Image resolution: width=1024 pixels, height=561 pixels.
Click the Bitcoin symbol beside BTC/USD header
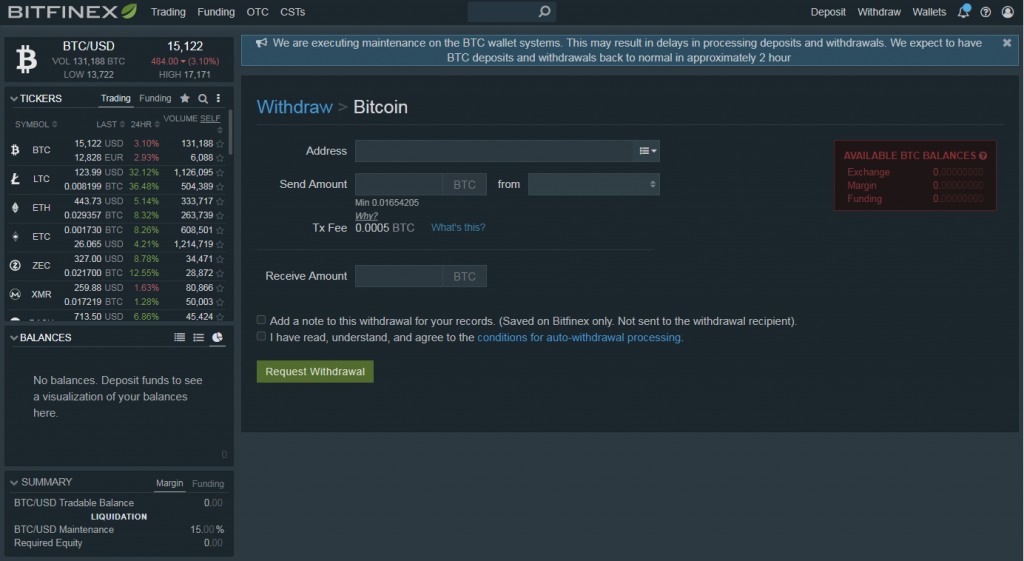(x=26, y=59)
